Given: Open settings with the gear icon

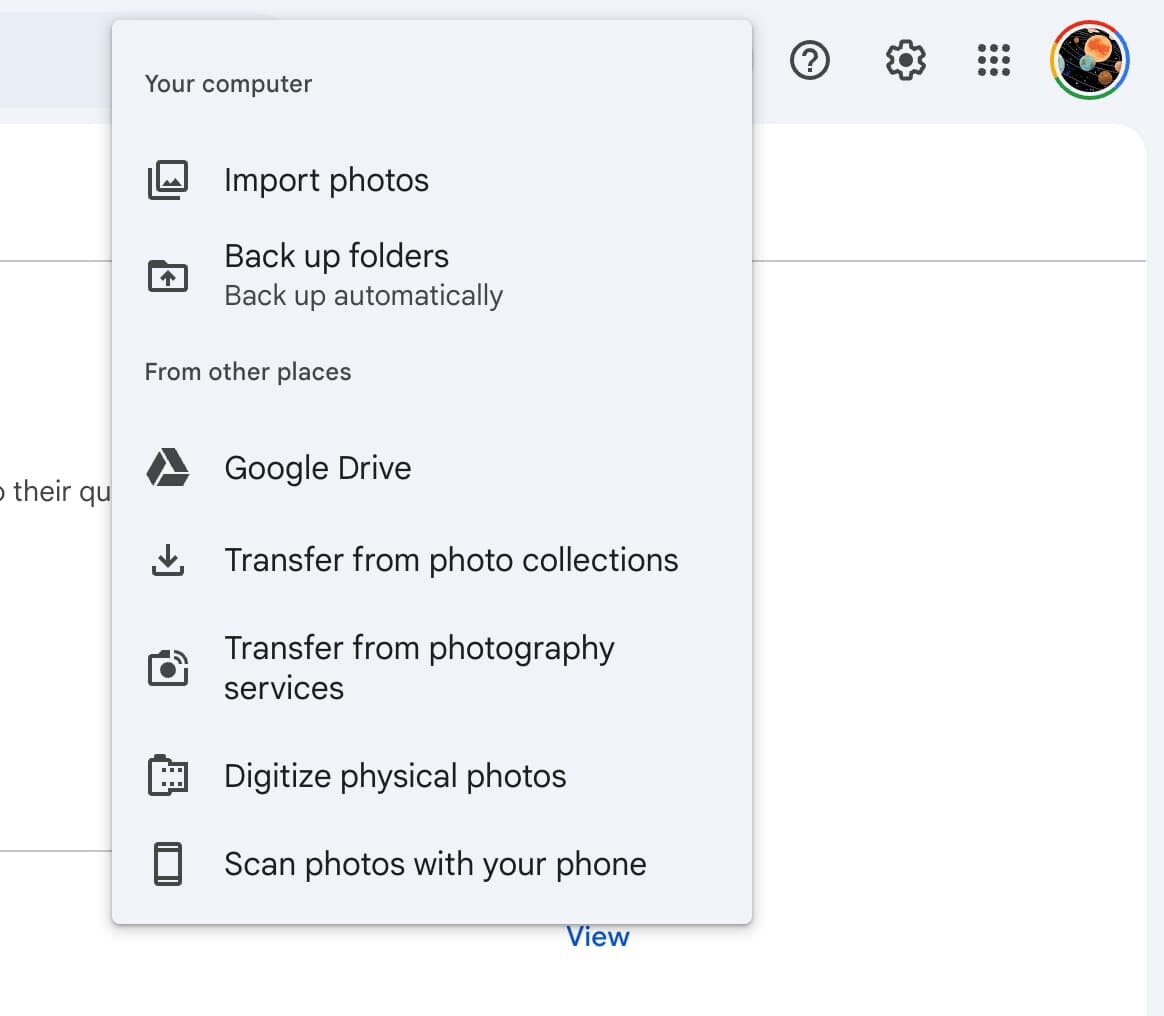Looking at the screenshot, I should (x=903, y=60).
